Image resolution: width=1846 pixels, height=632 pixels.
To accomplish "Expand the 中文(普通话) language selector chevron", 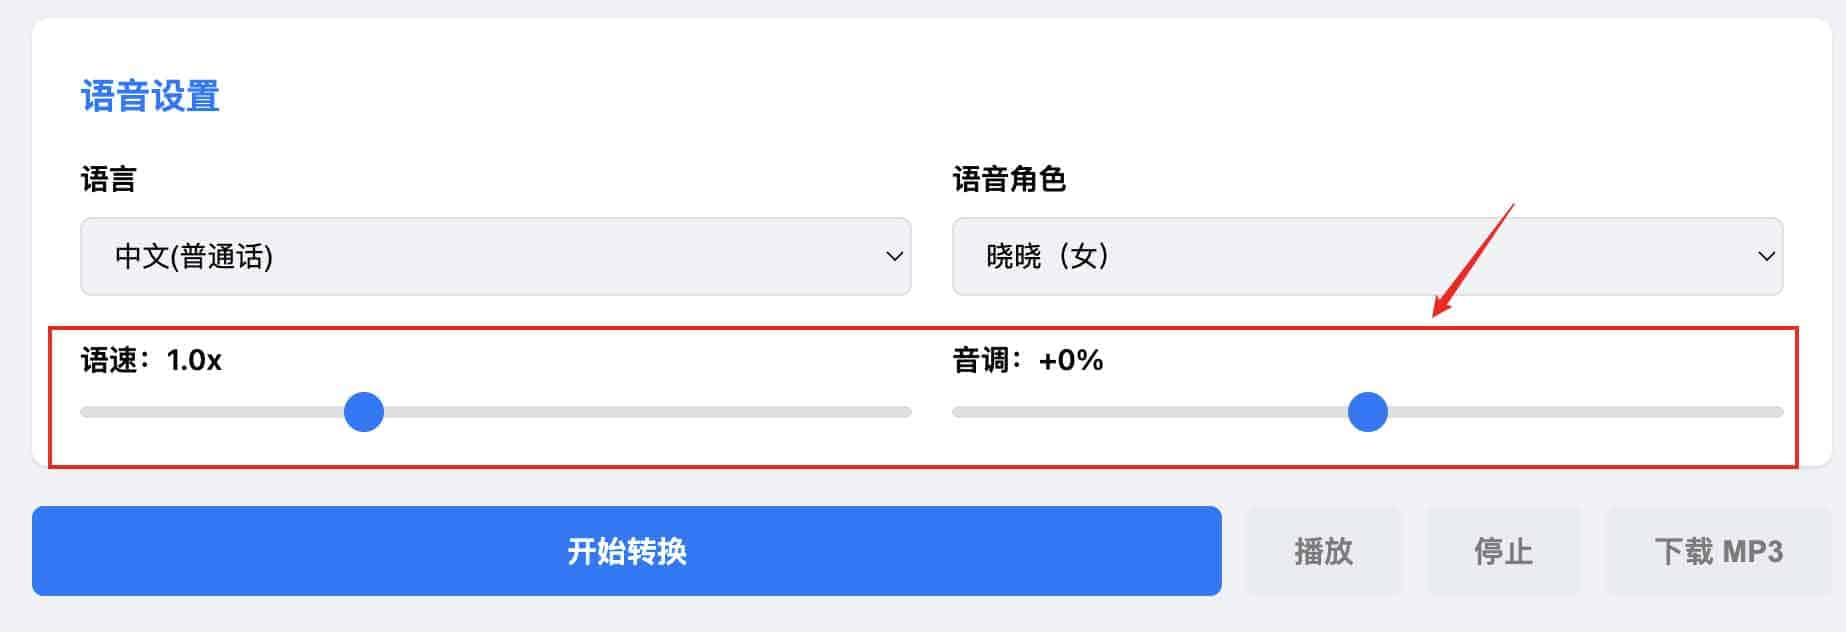I will click(x=893, y=256).
